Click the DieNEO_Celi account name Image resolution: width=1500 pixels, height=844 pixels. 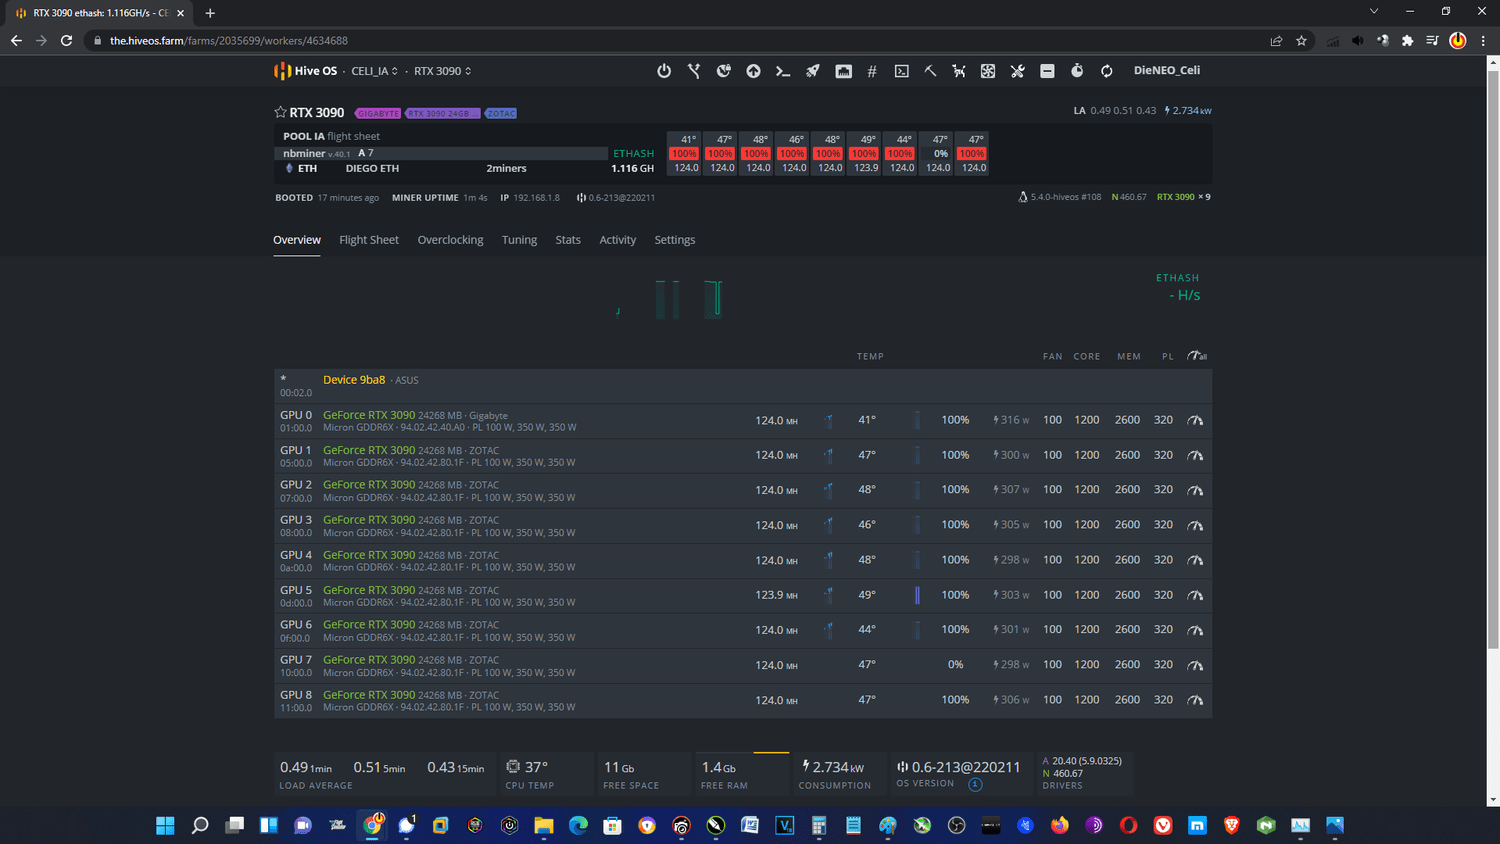point(1166,71)
